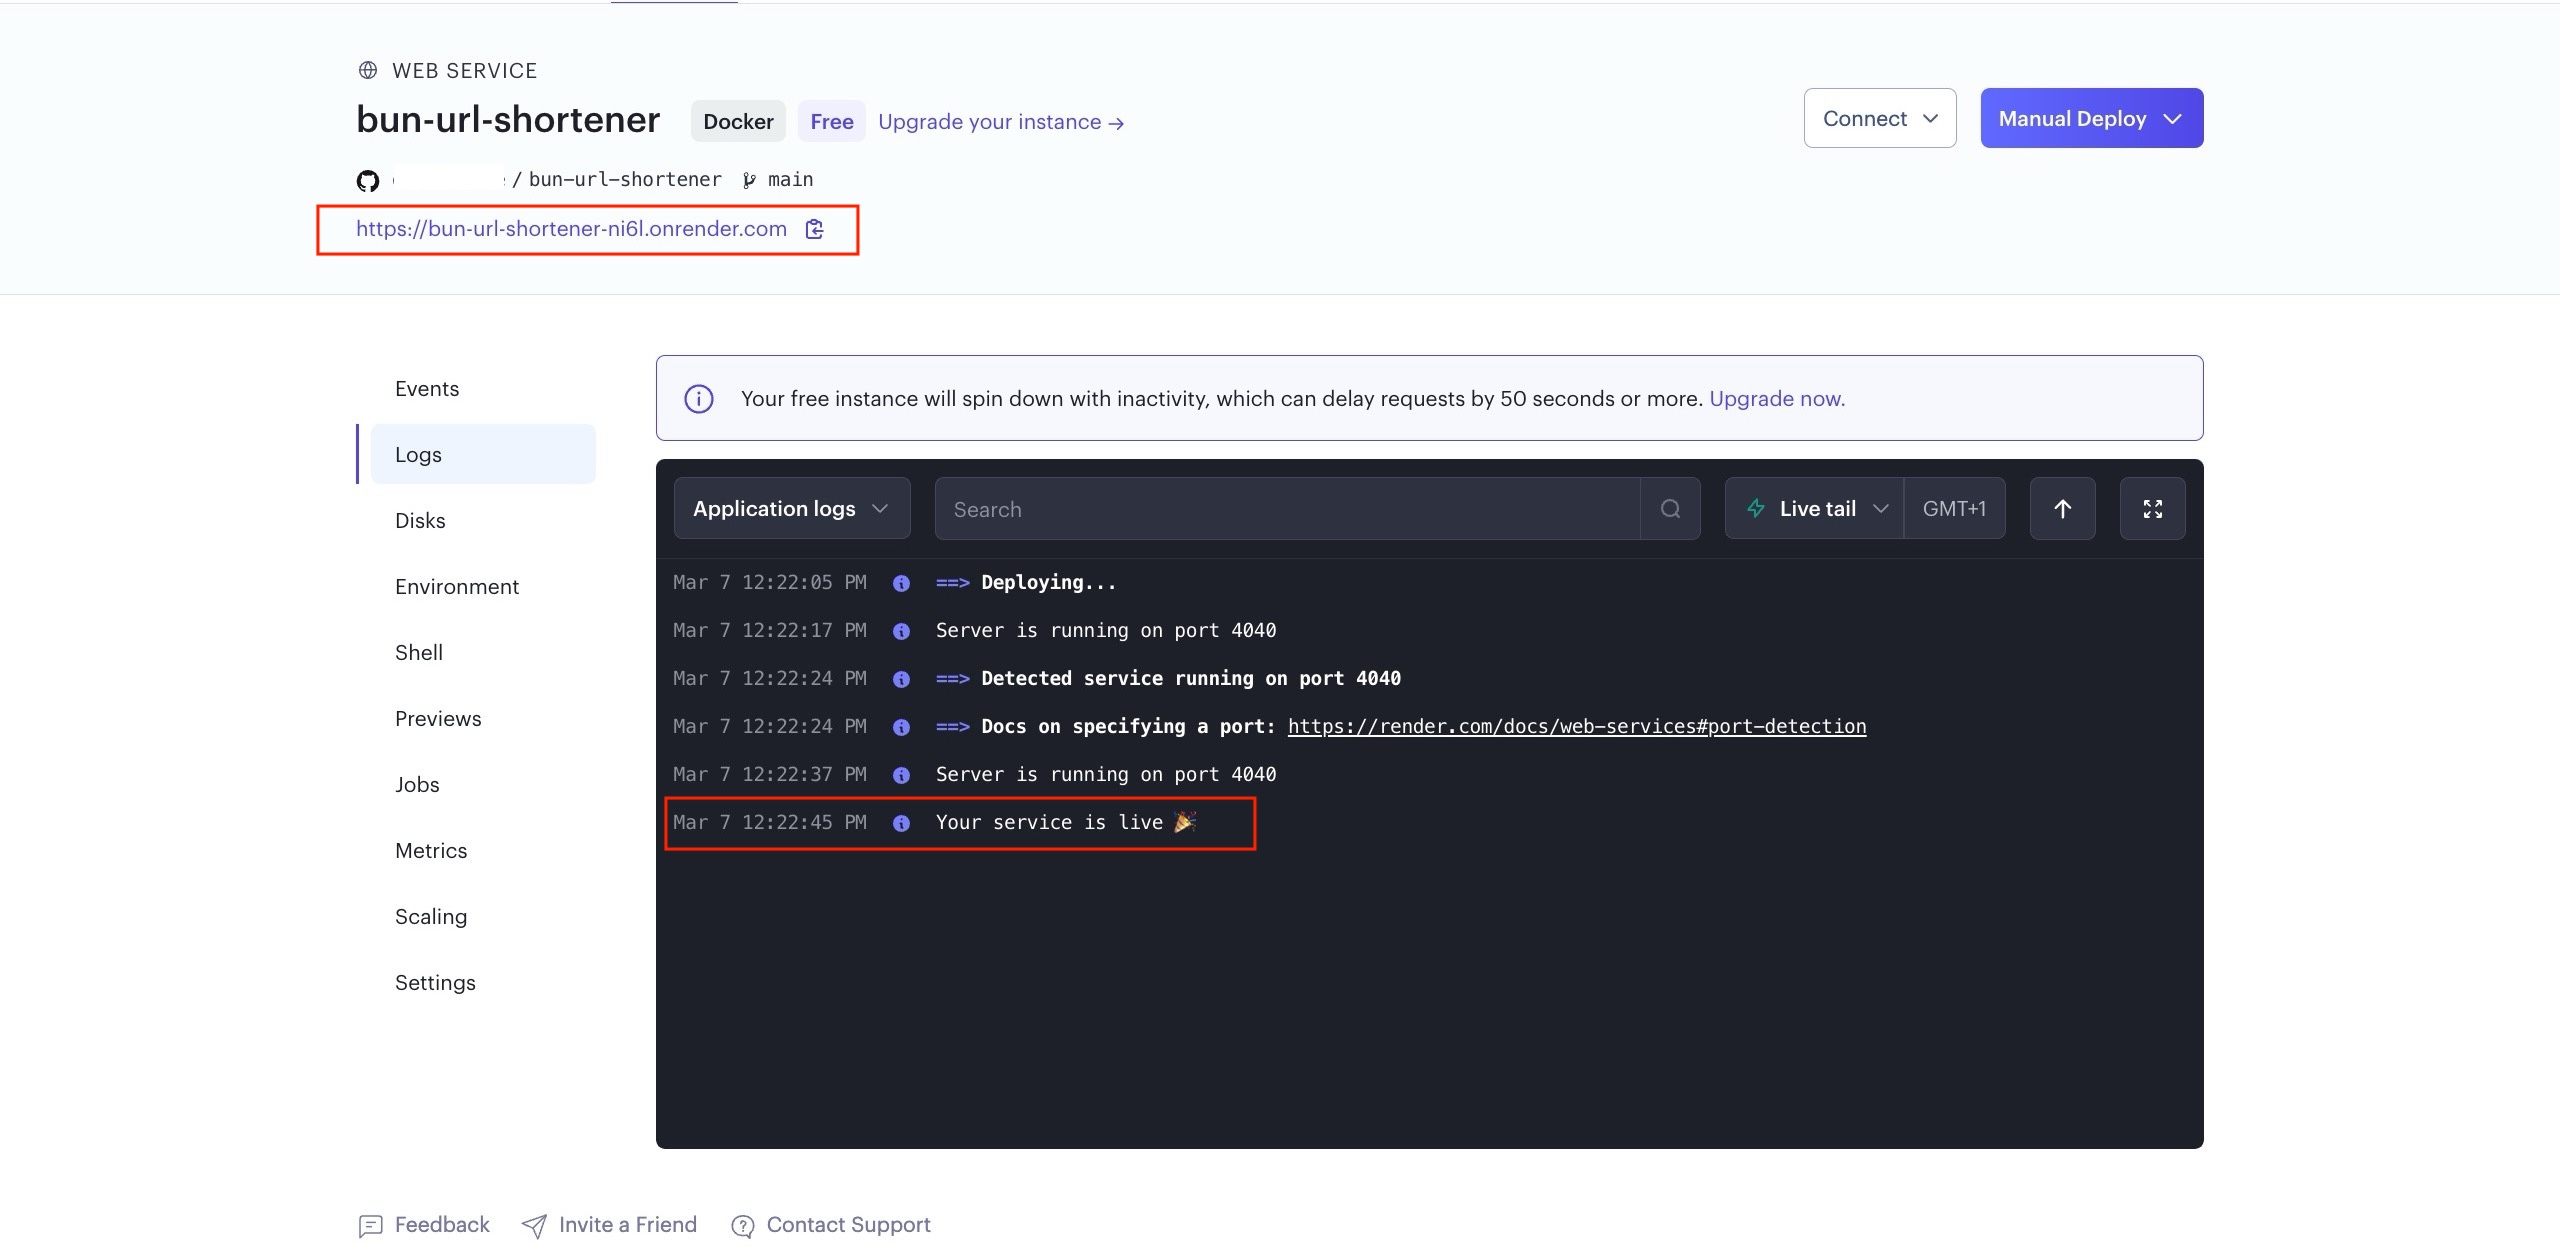Click the scroll-to-top arrow button
Viewport: 2560px width, 1249px height.
2062,509
